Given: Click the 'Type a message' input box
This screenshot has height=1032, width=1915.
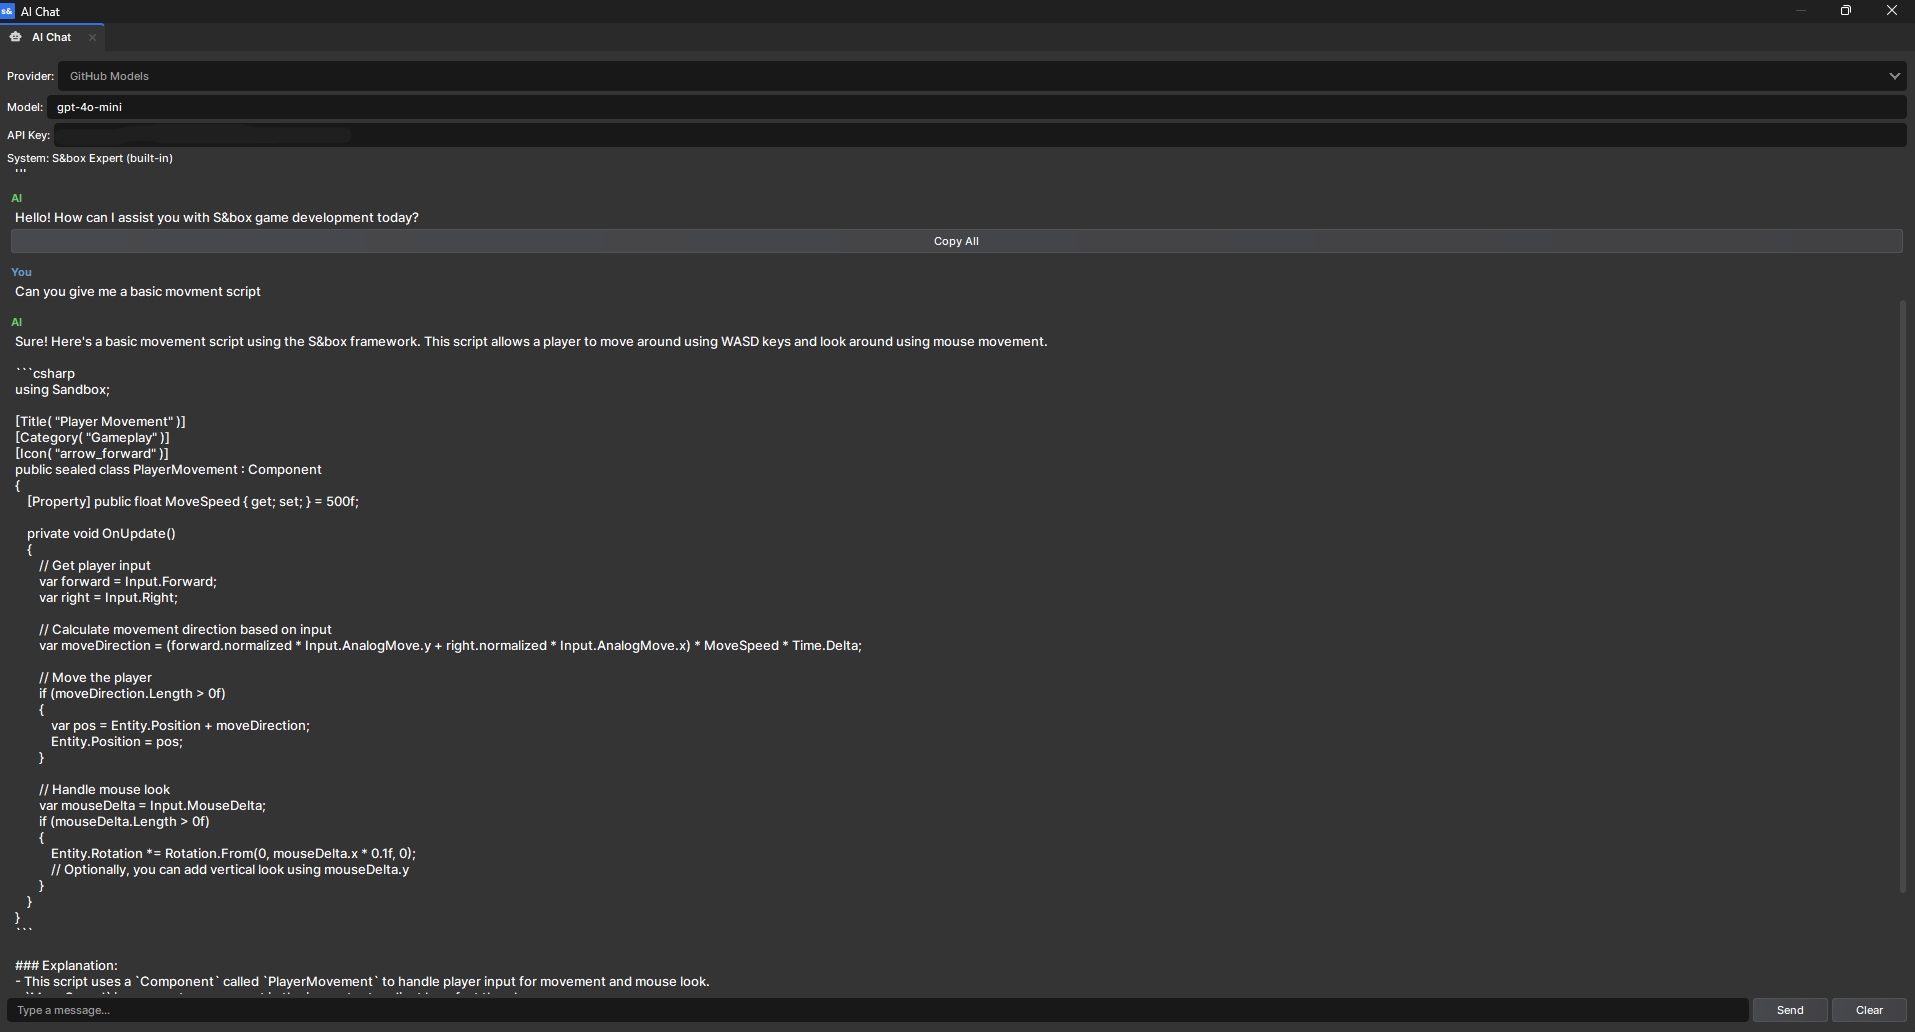Looking at the screenshot, I should [x=877, y=1010].
